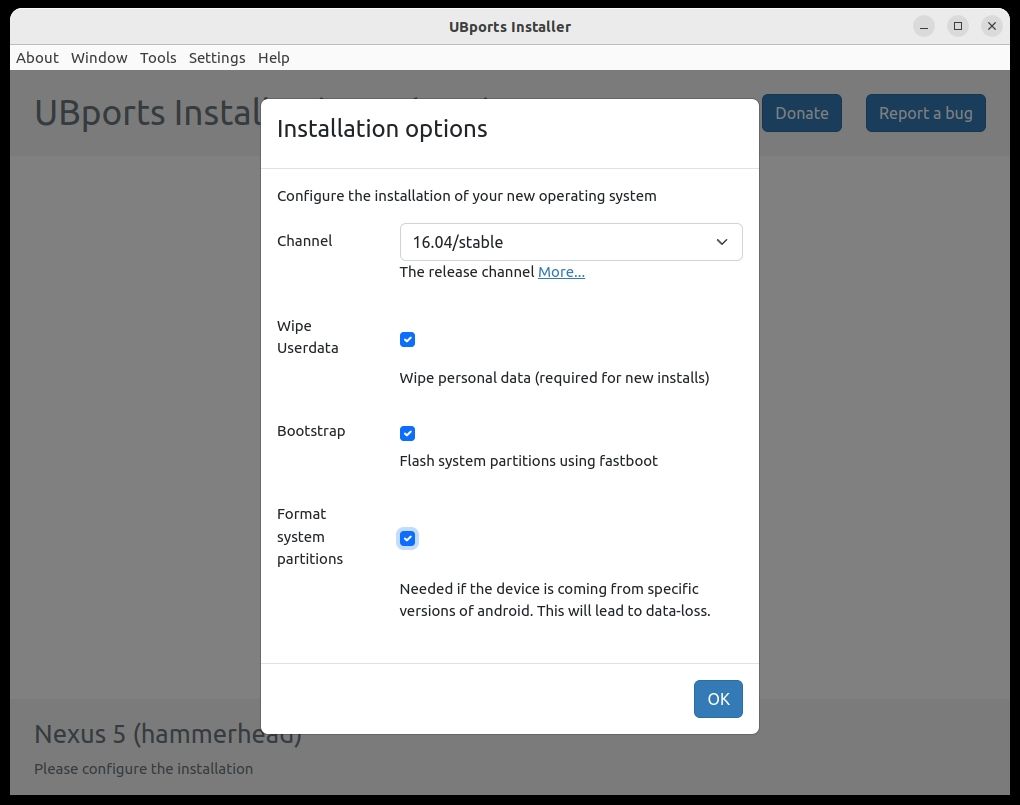
Task: Disable Format system partitions checkbox
Action: tap(407, 539)
